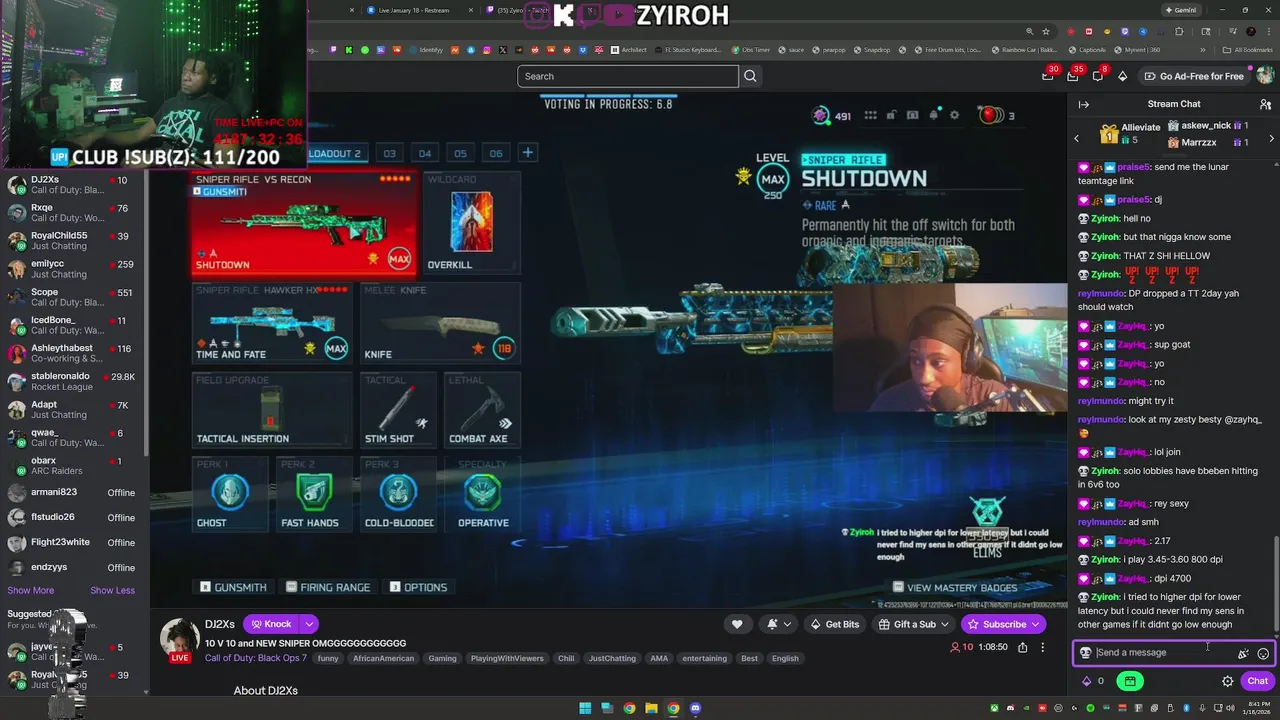Click in the Twitch Search input field
1280x720 pixels.
pyautogui.click(x=627, y=76)
